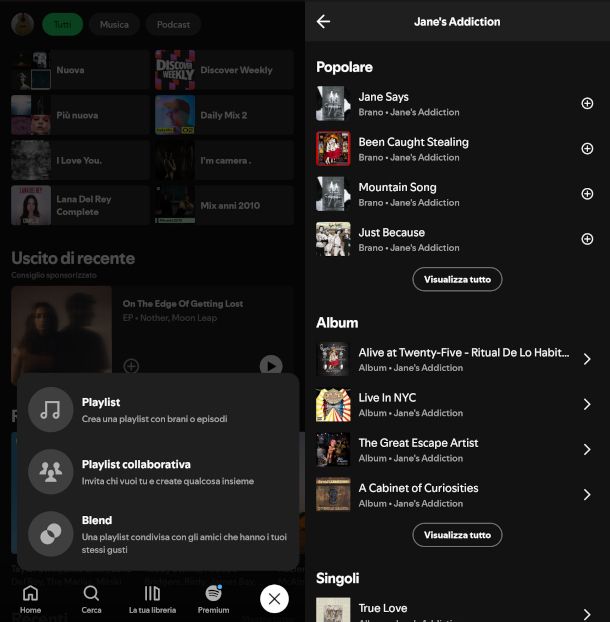The height and width of the screenshot is (622, 610).
Task: Click Visualizza tutto under Album
Action: pos(457,535)
